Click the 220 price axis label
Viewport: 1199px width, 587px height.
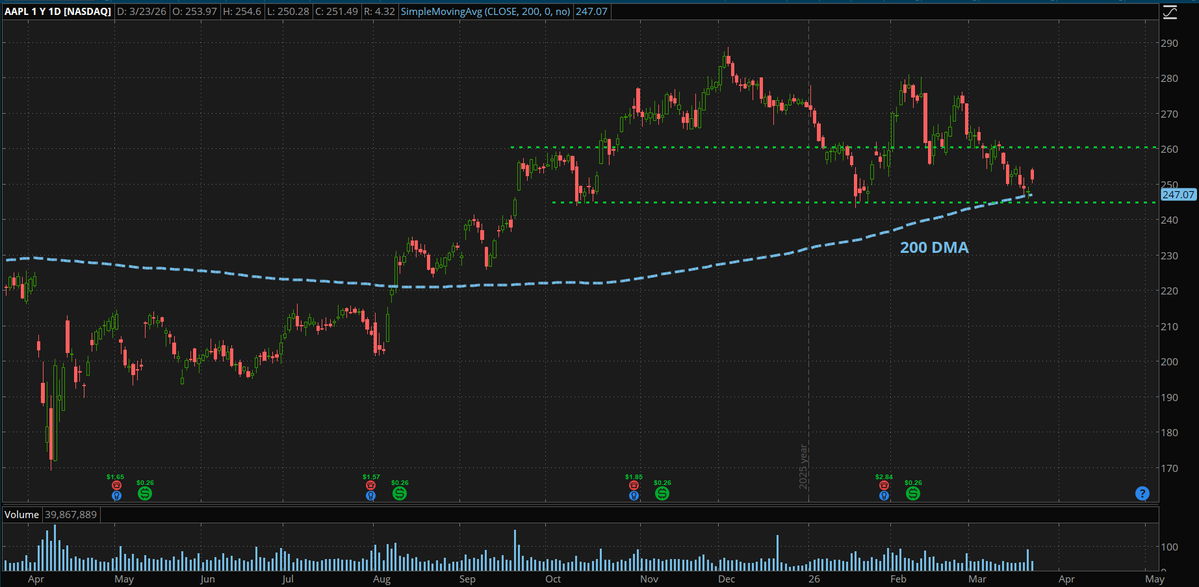[1170, 291]
